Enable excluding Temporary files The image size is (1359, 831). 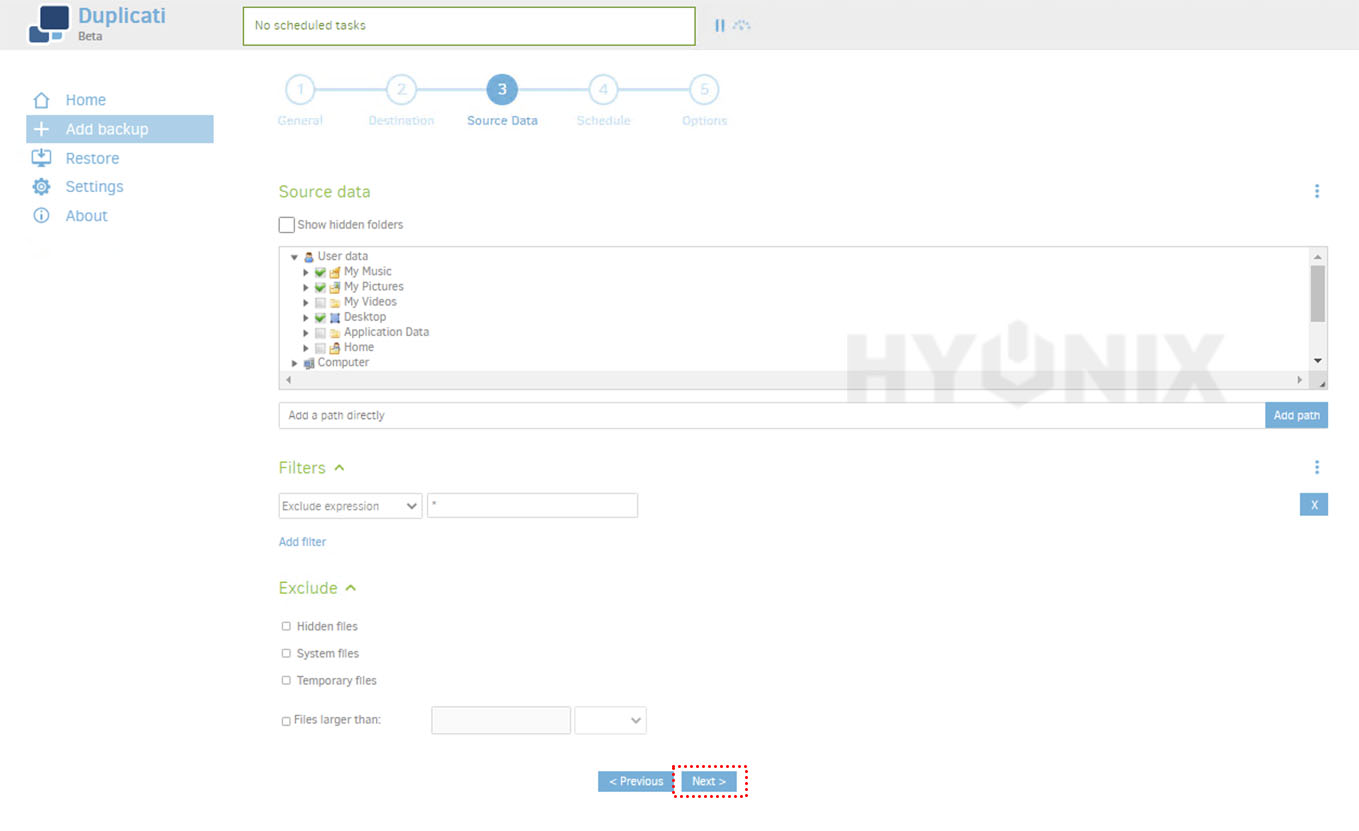[x=286, y=680]
